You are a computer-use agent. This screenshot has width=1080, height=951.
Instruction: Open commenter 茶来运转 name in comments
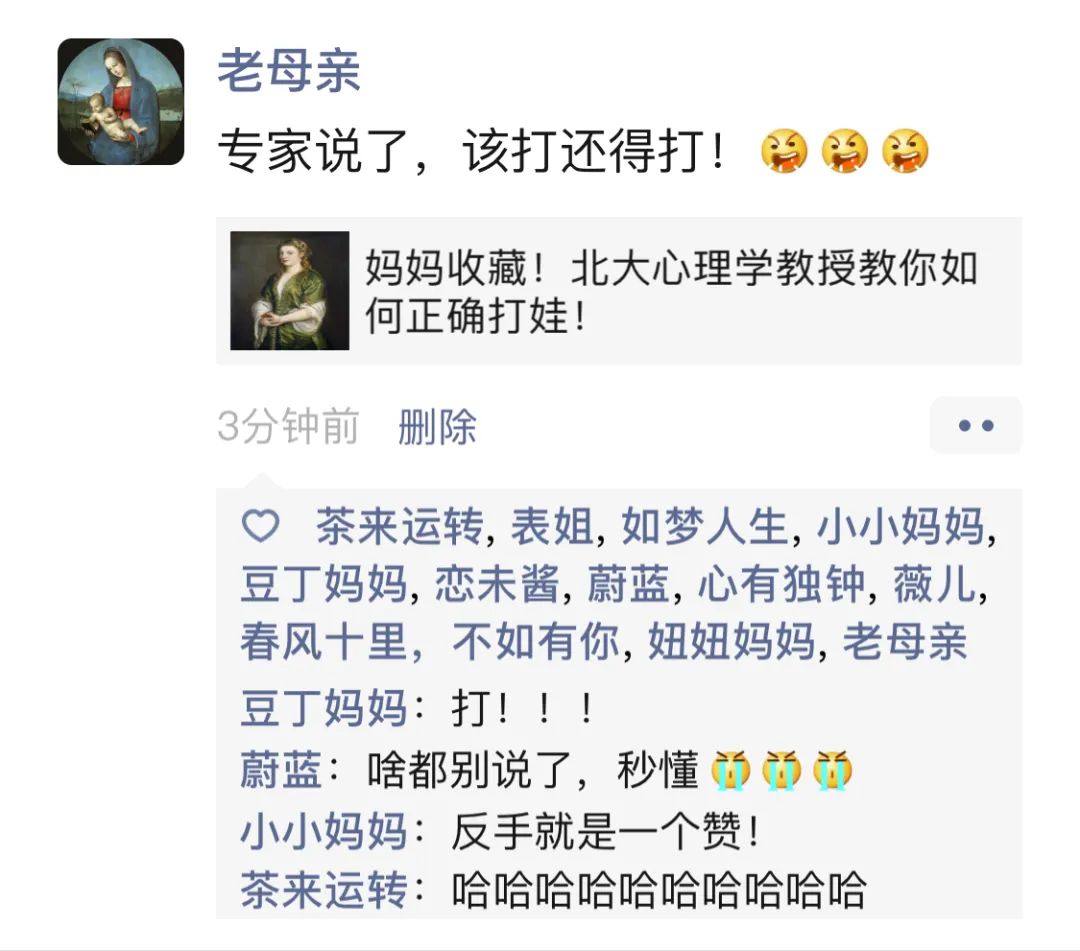(324, 890)
